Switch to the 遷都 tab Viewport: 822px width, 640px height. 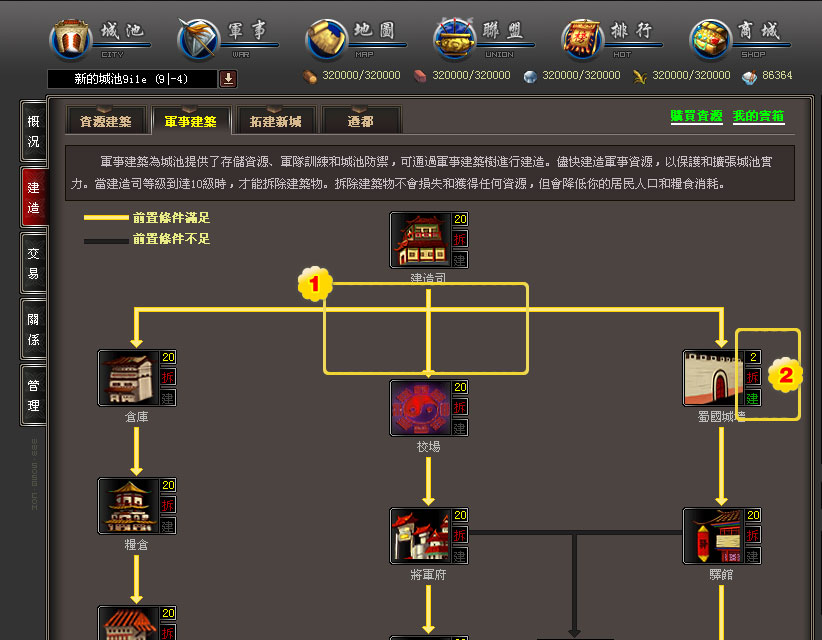coord(361,121)
